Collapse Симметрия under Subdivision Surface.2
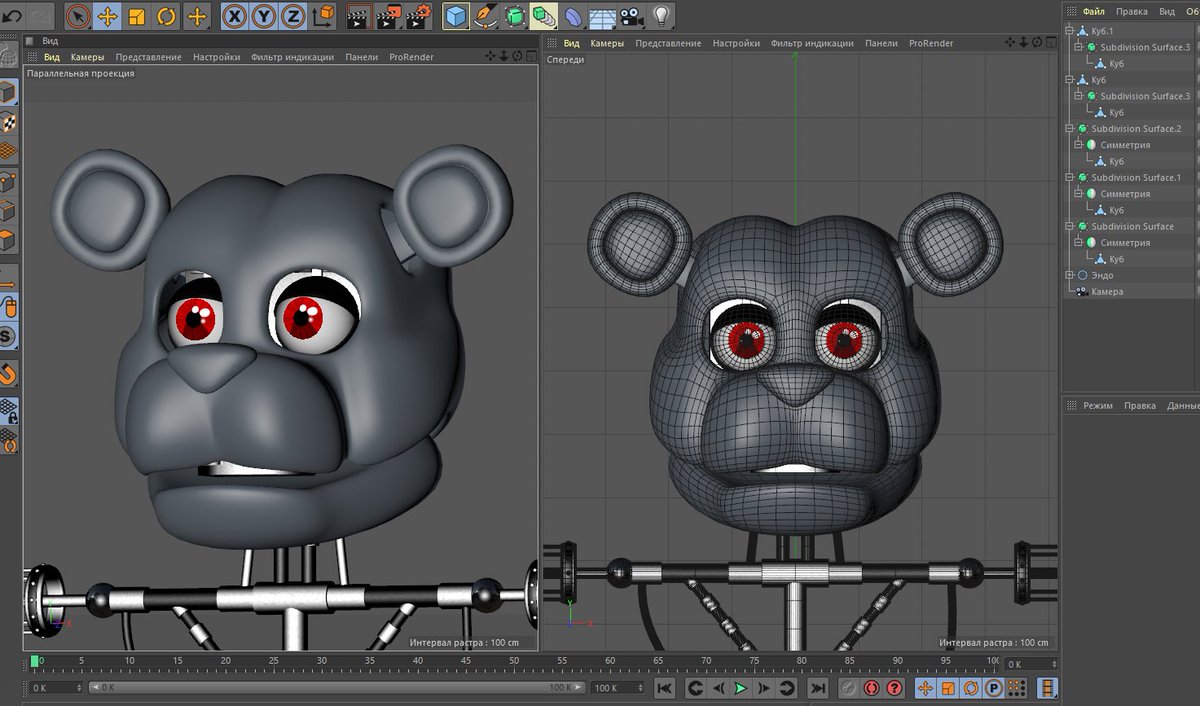This screenshot has width=1200, height=706. [1079, 145]
